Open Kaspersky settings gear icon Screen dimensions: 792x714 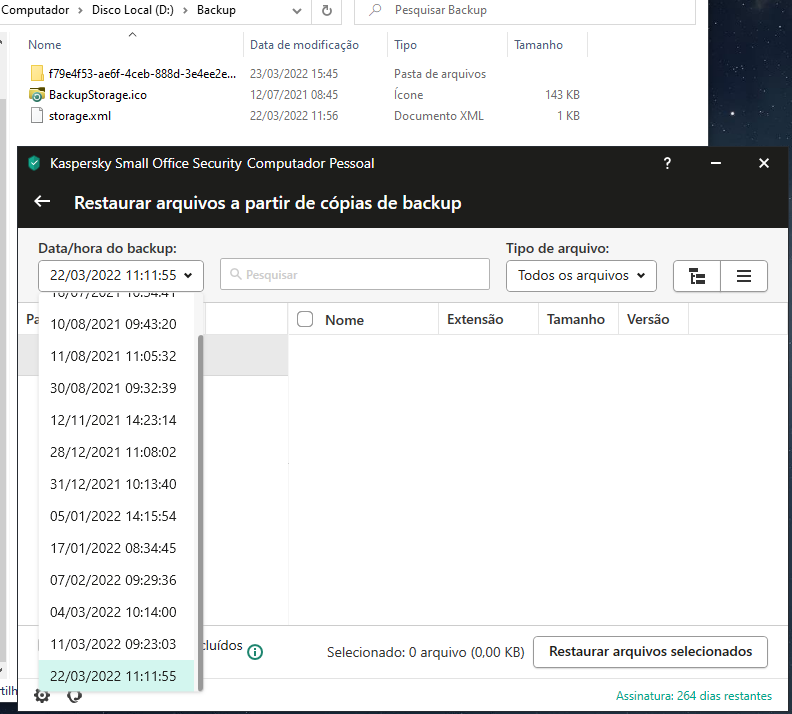tap(42, 696)
